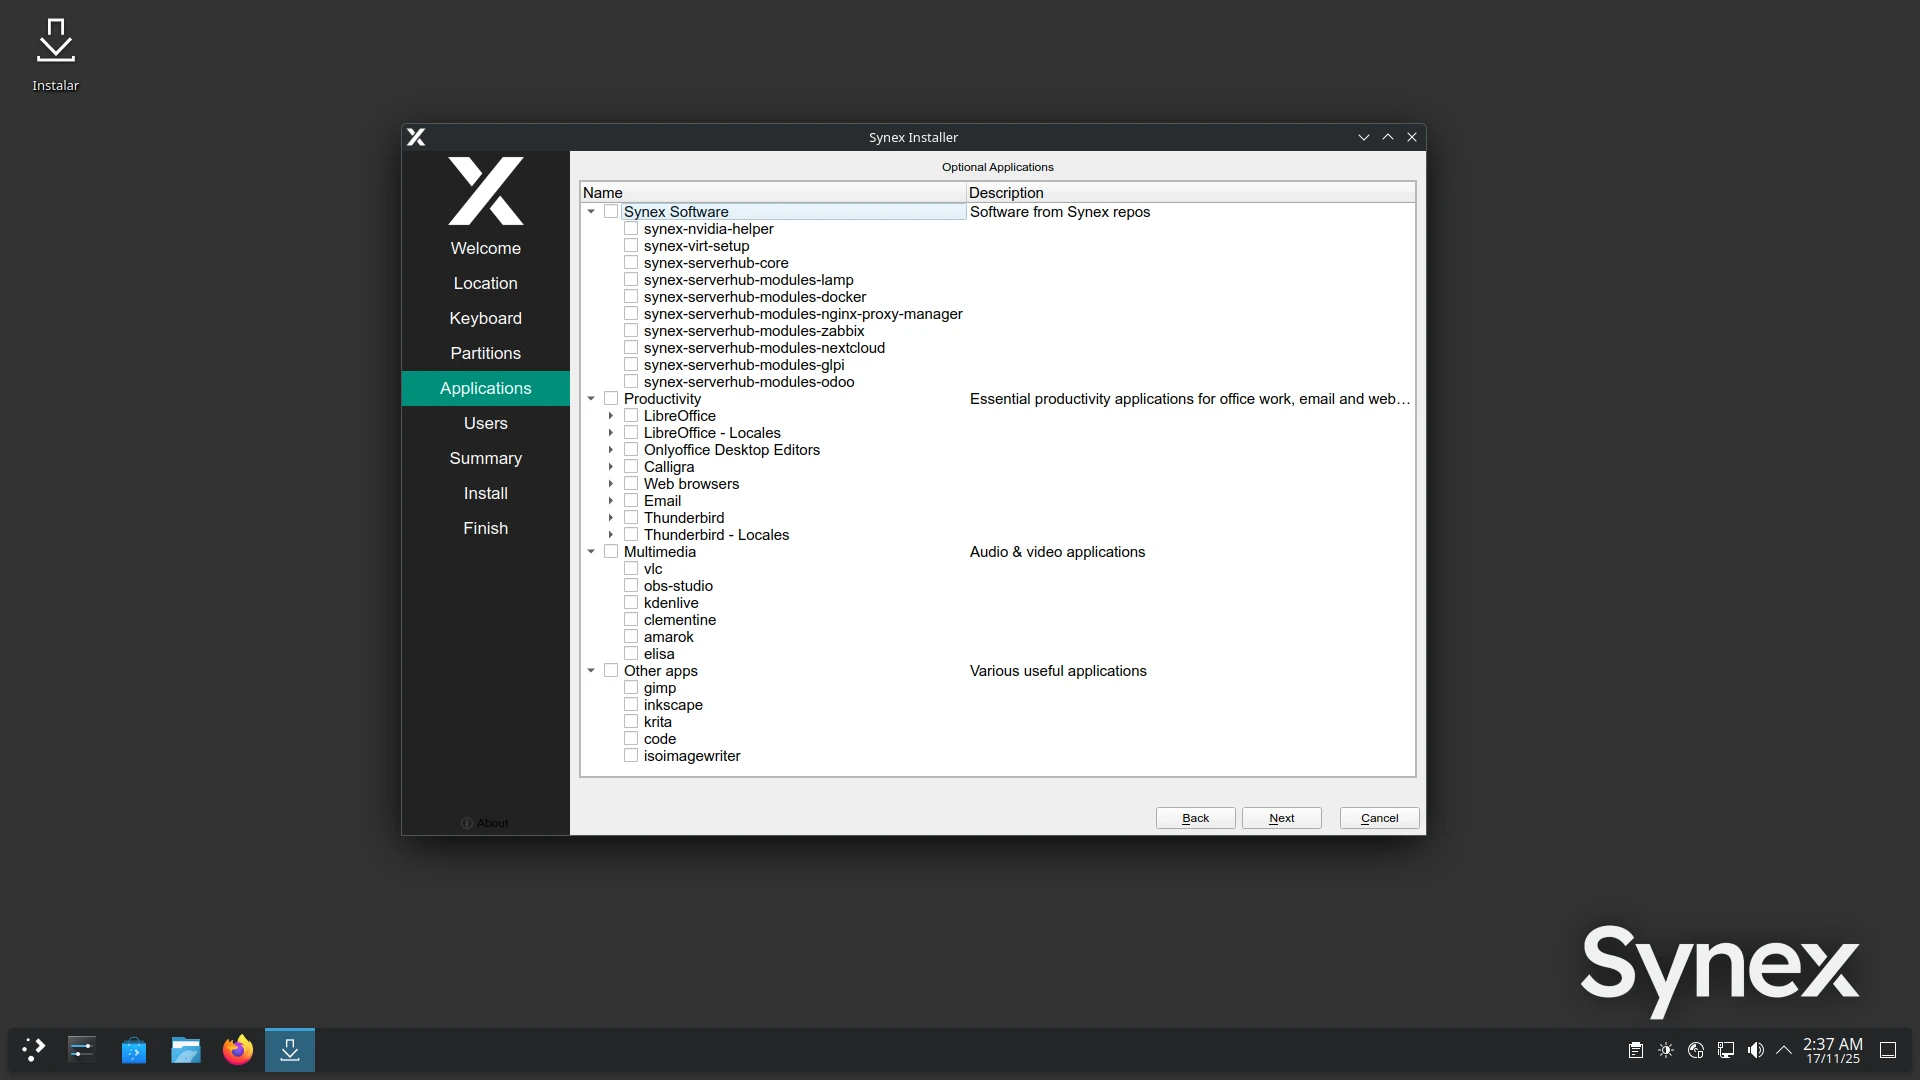Expand the LibreOffice tree item
Viewport: 1920px width, 1080px height.
pyautogui.click(x=611, y=416)
